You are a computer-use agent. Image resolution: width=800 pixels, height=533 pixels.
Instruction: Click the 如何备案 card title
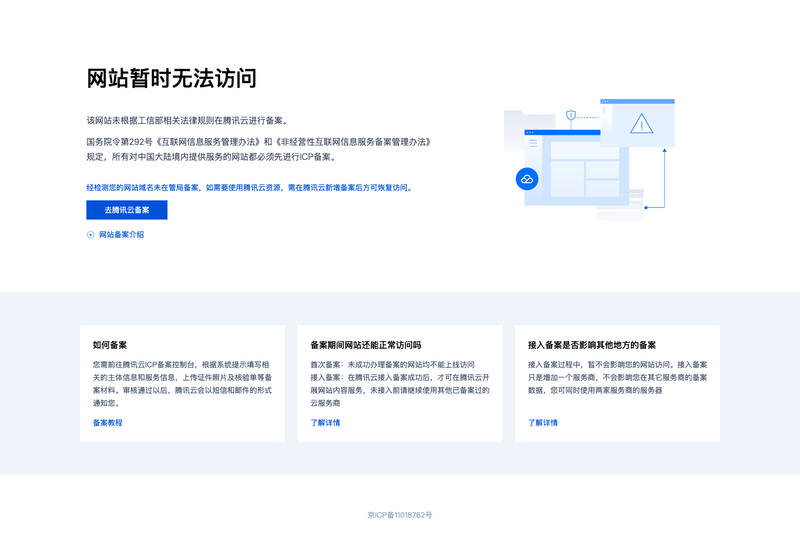[110, 345]
